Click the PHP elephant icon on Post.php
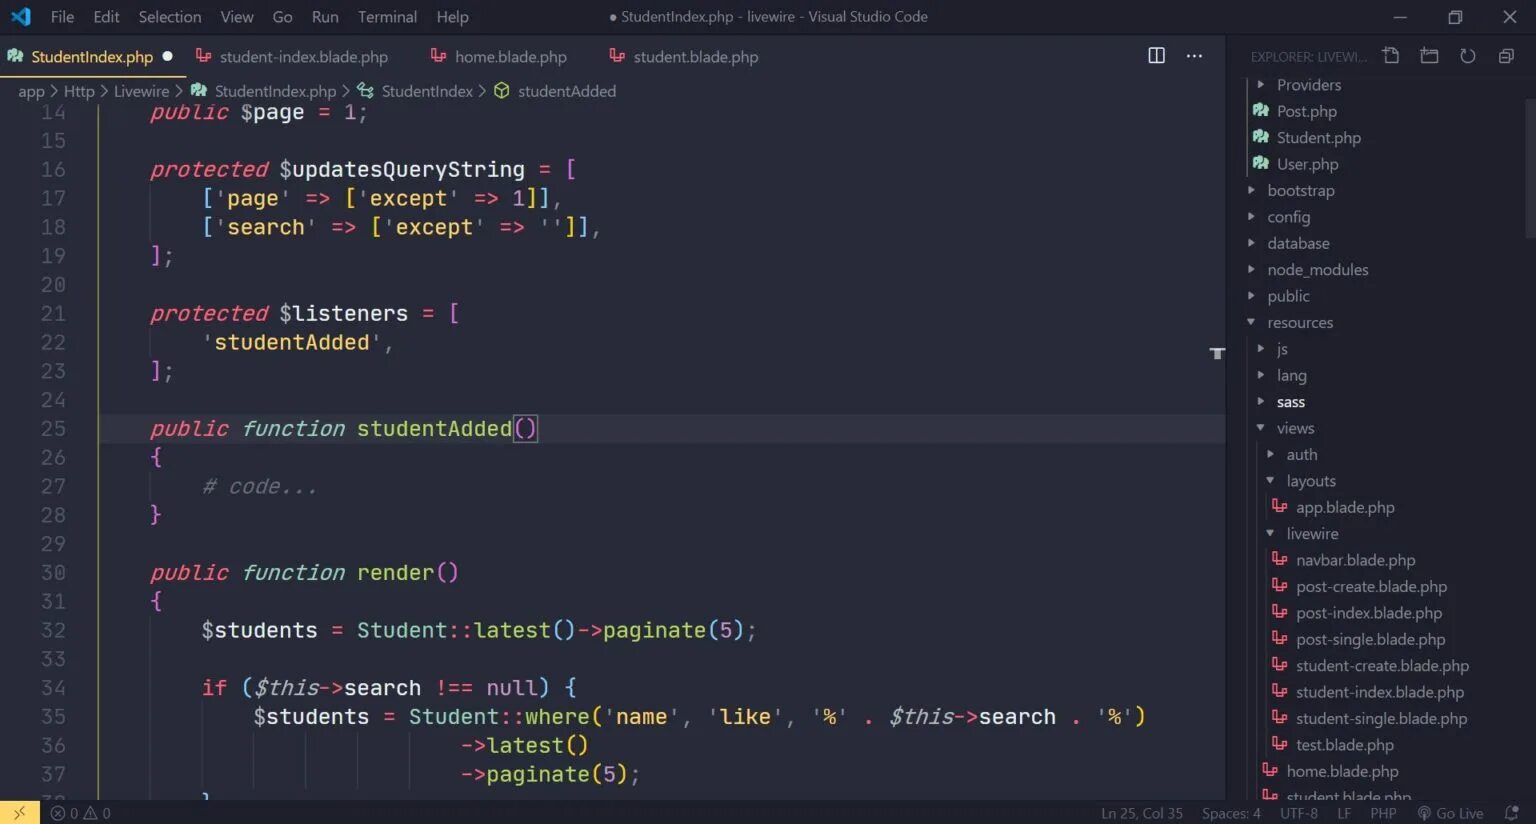 tap(1261, 111)
